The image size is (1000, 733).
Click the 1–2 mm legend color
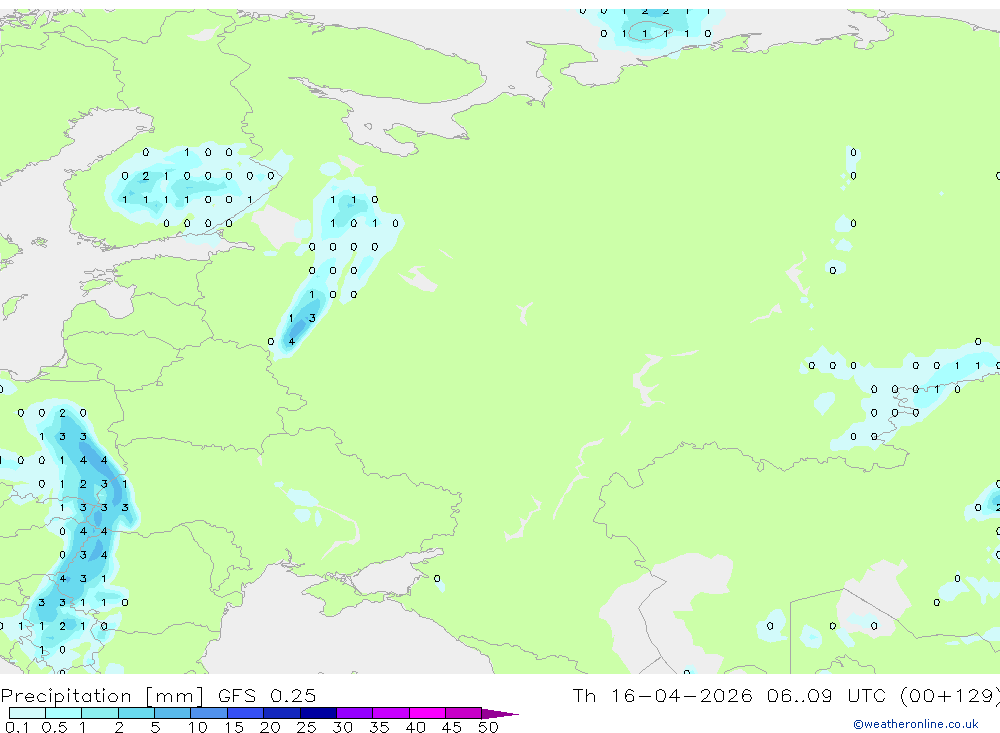coord(100,713)
